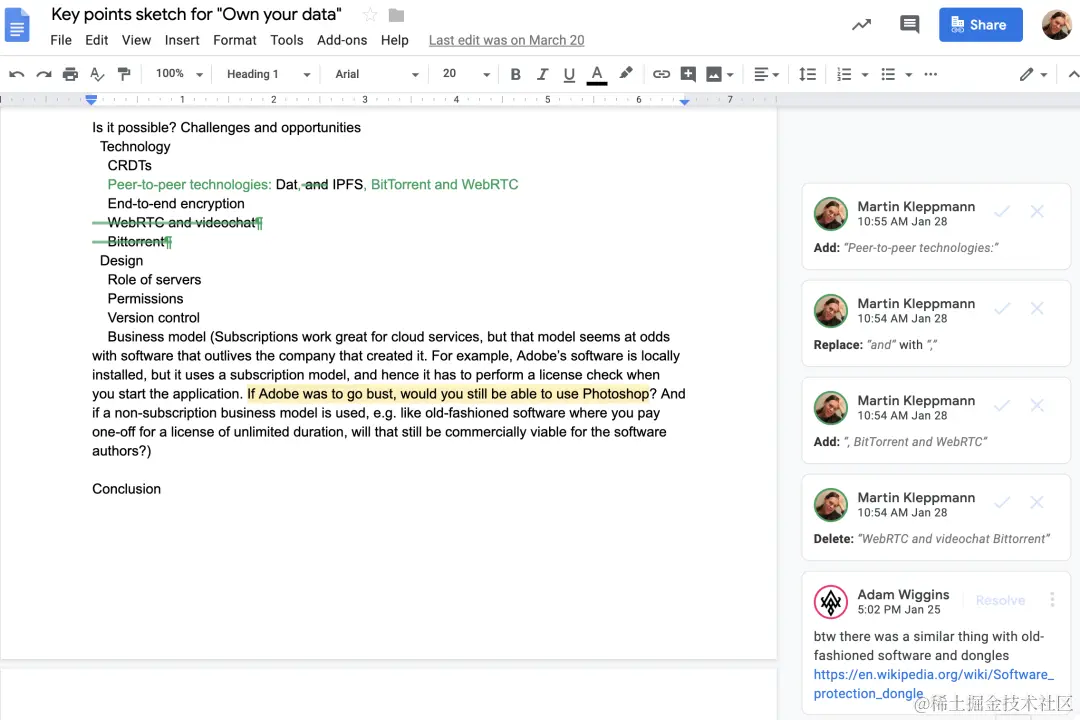Image resolution: width=1080 pixels, height=720 pixels.
Task: Open the Heading 1 paragraph style dropdown
Action: pos(269,74)
